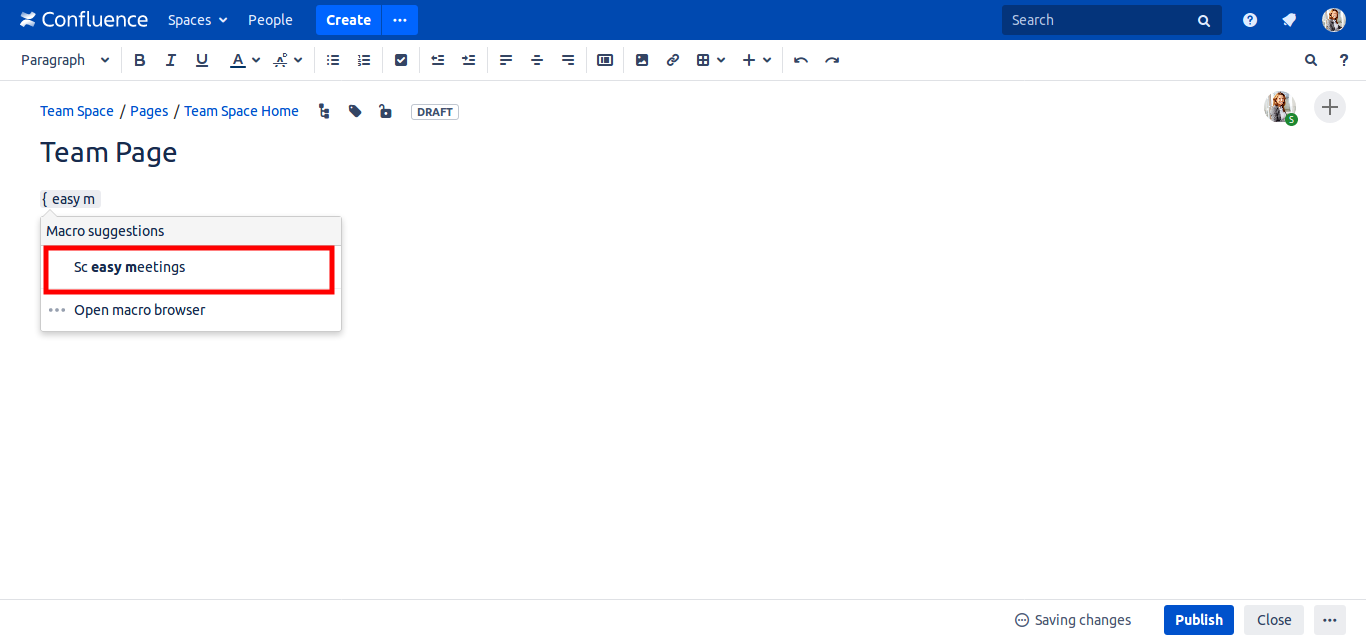Open the Paragraph style dropdown
Screen dimensions: 1366x640
(x=65, y=60)
